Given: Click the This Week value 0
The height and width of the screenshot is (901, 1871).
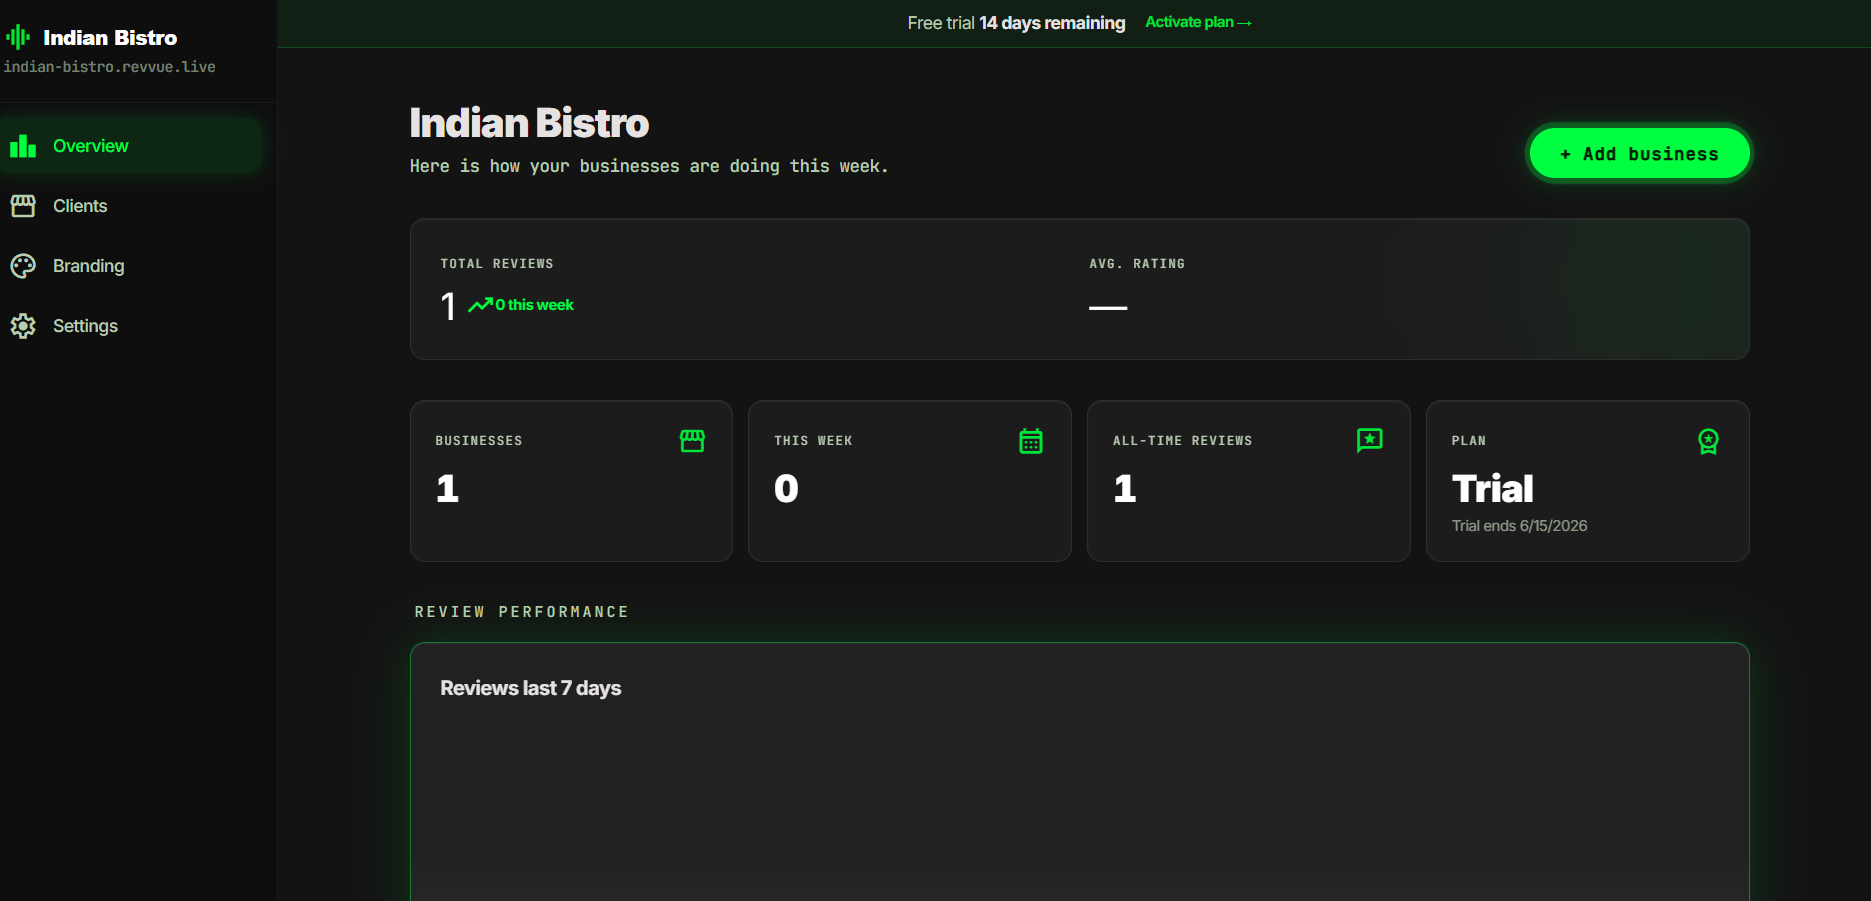Looking at the screenshot, I should (786, 489).
